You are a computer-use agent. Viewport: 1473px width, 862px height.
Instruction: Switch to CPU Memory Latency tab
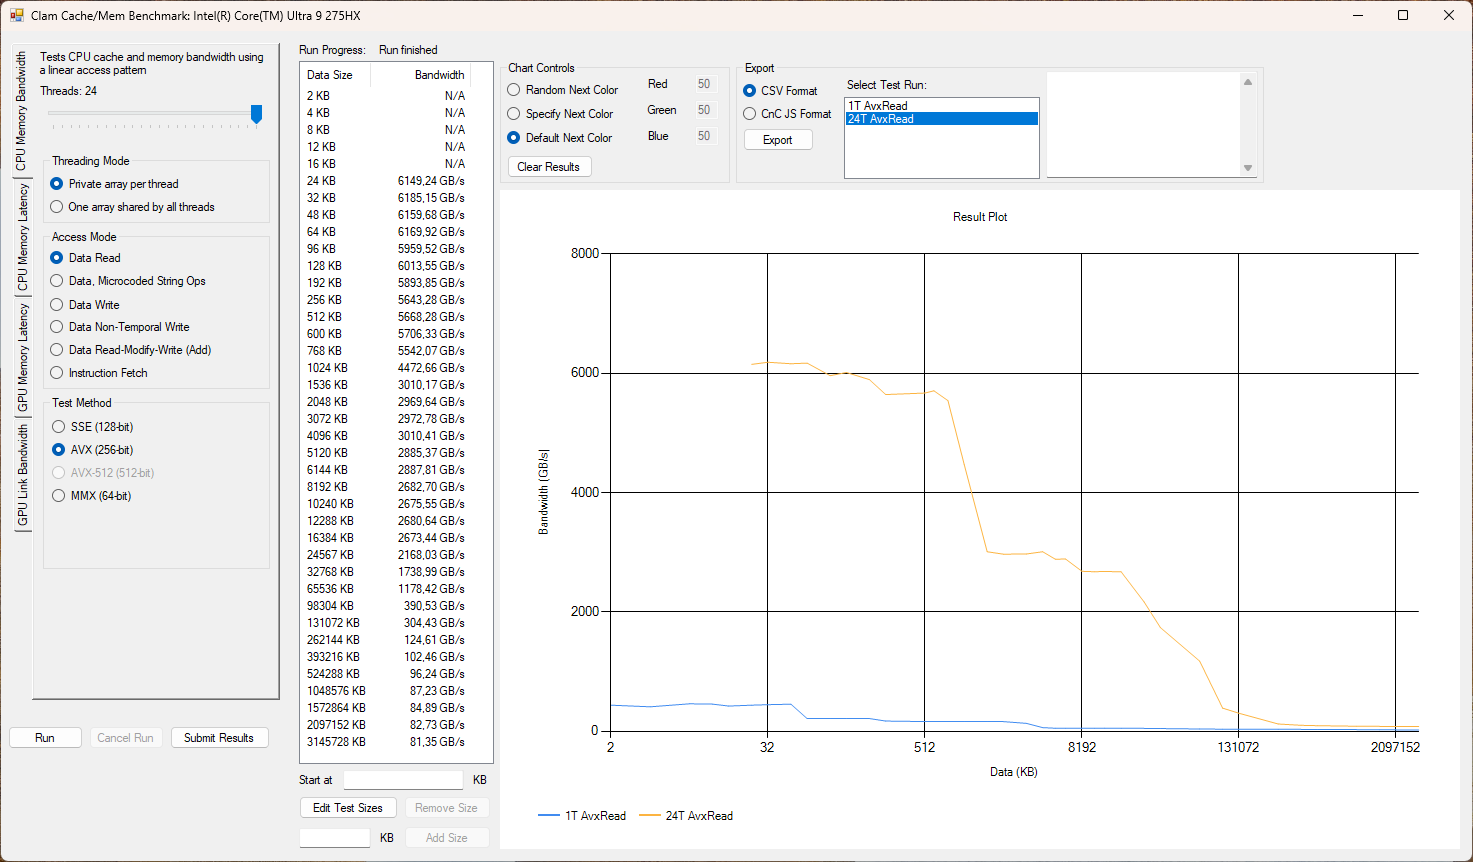coord(22,237)
